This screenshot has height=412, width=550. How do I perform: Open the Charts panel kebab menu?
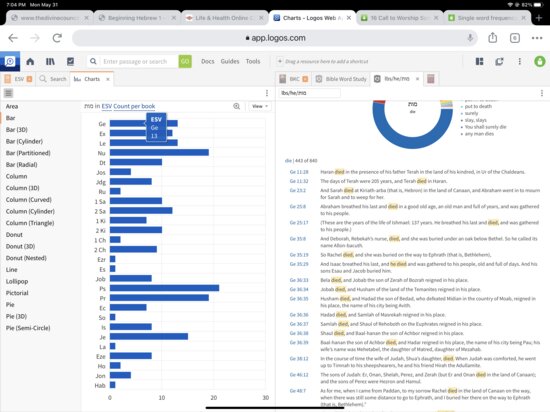267,93
